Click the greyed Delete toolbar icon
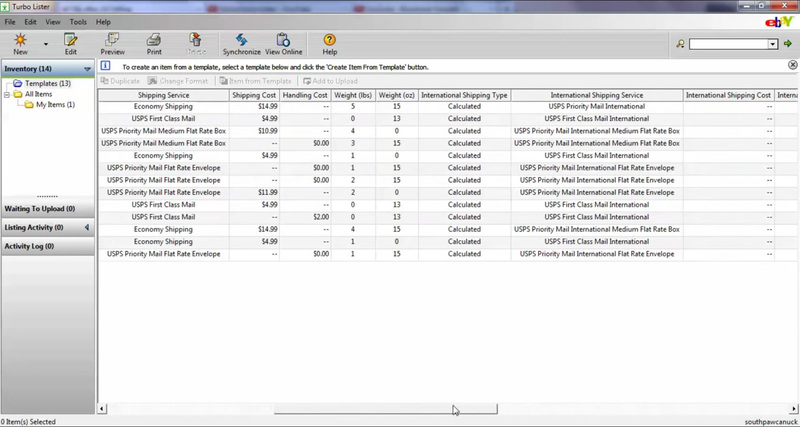 pyautogui.click(x=196, y=43)
